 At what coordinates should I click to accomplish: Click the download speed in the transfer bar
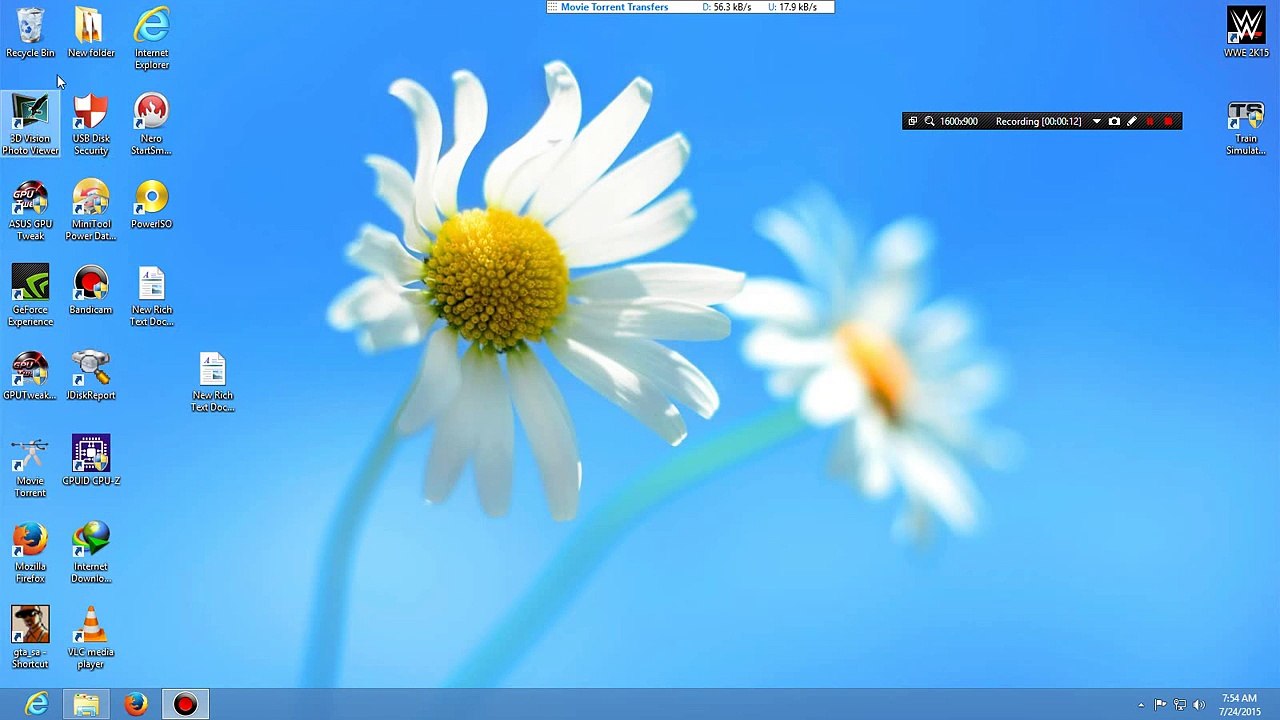tap(727, 7)
